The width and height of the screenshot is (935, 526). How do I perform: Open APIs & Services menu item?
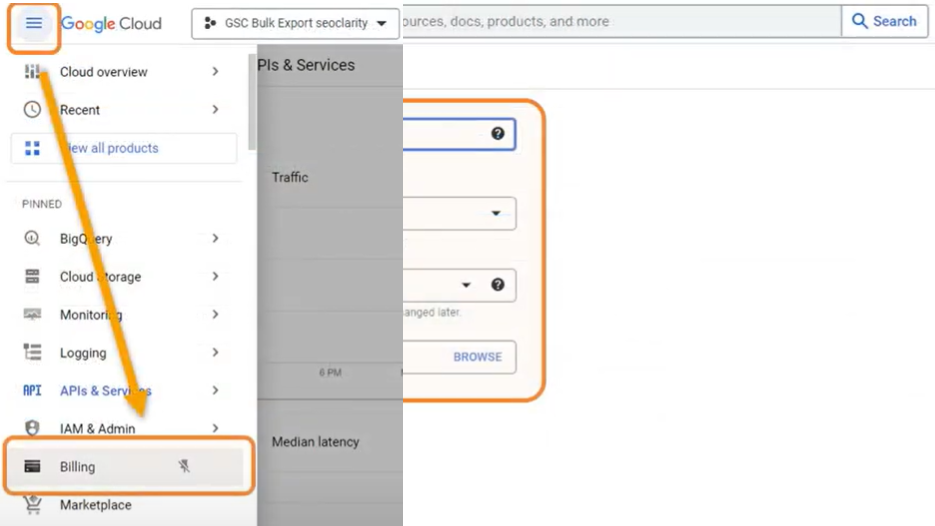(105, 391)
